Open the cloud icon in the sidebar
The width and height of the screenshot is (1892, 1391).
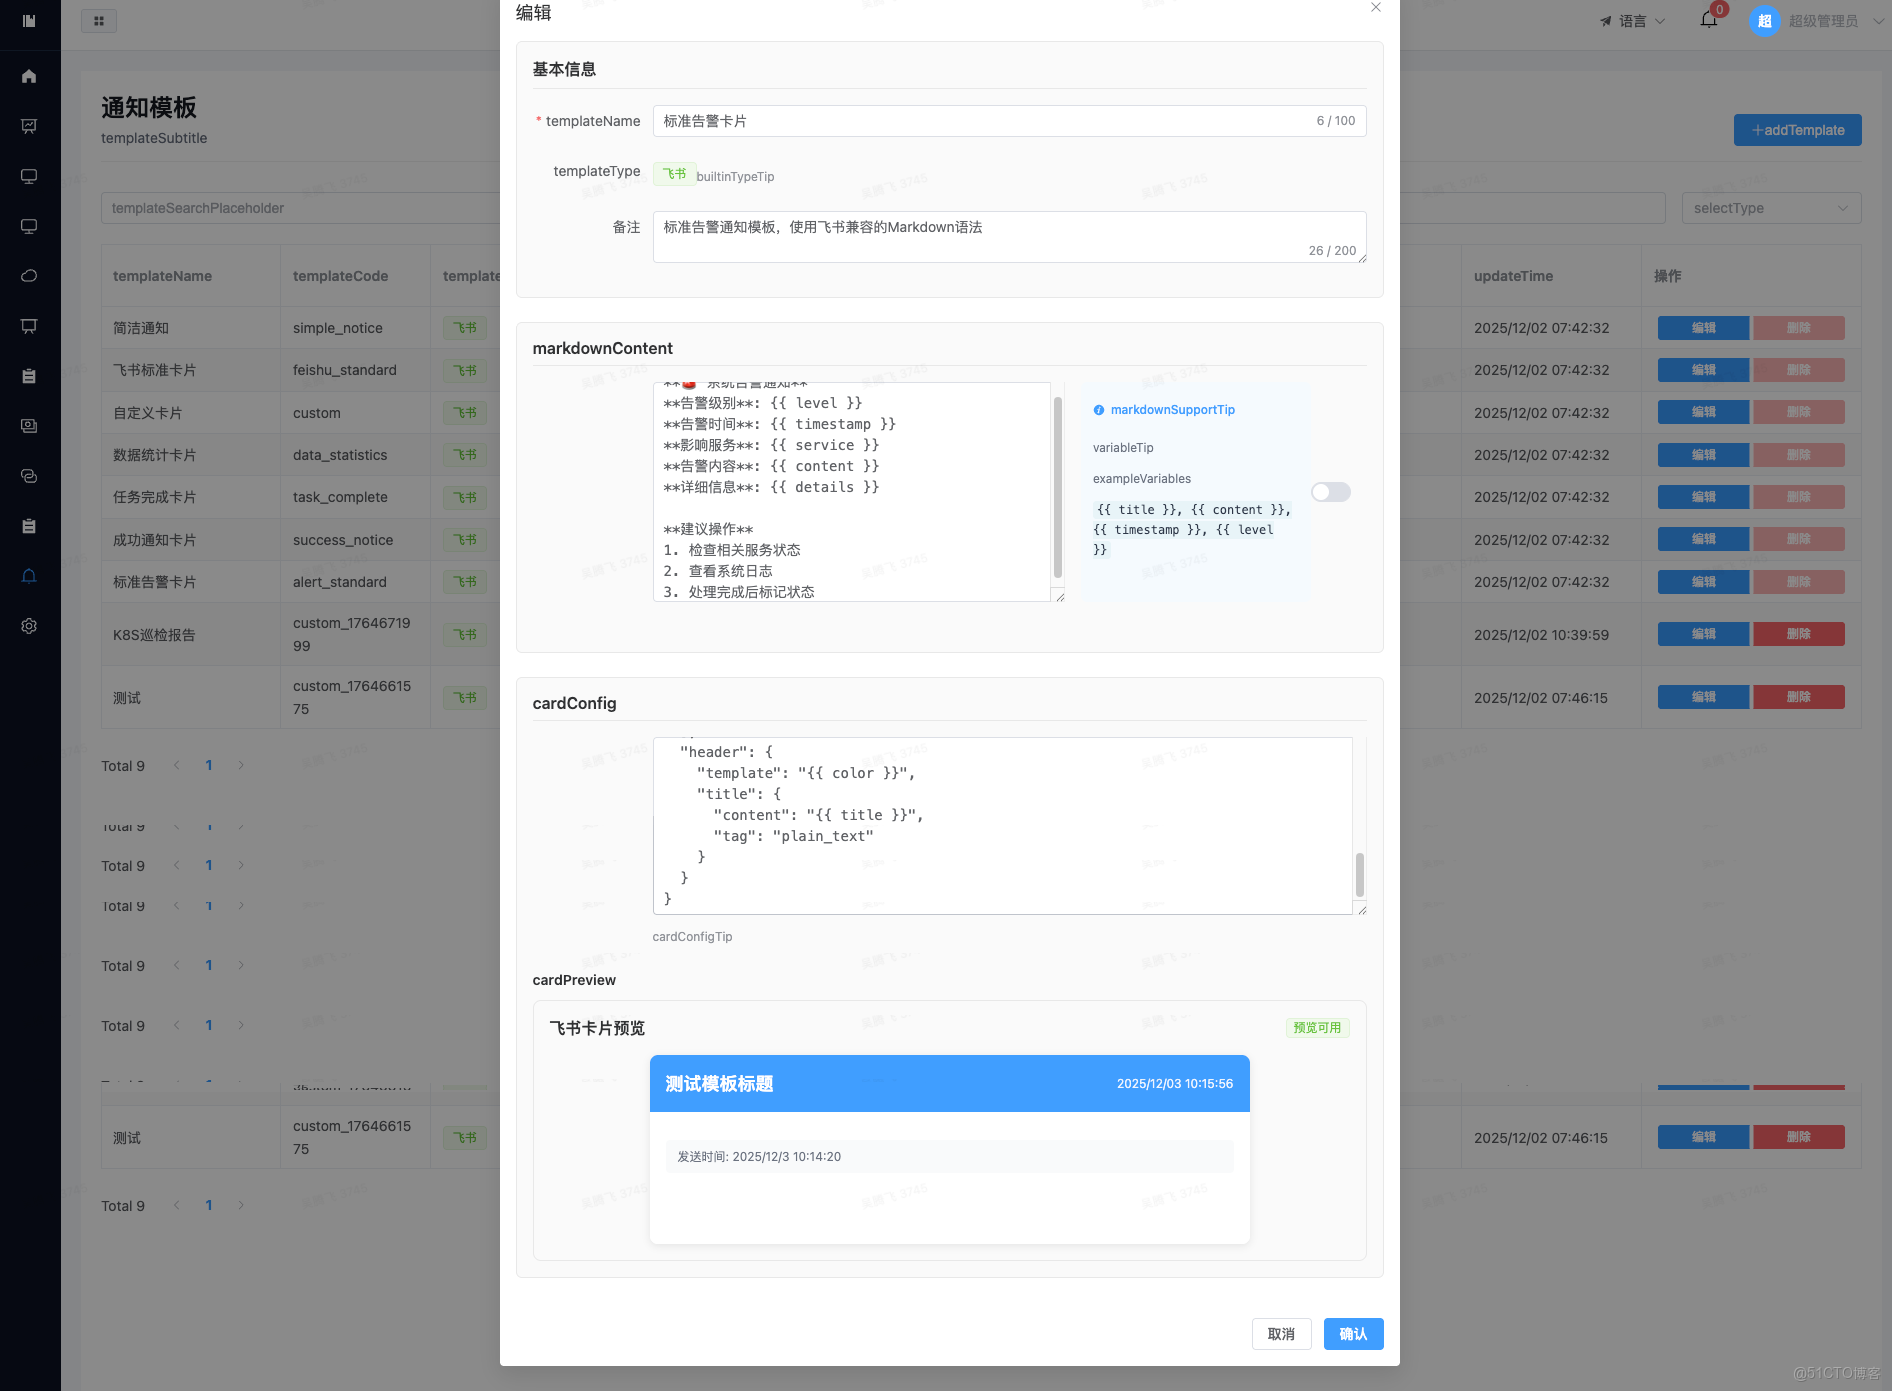point(29,276)
